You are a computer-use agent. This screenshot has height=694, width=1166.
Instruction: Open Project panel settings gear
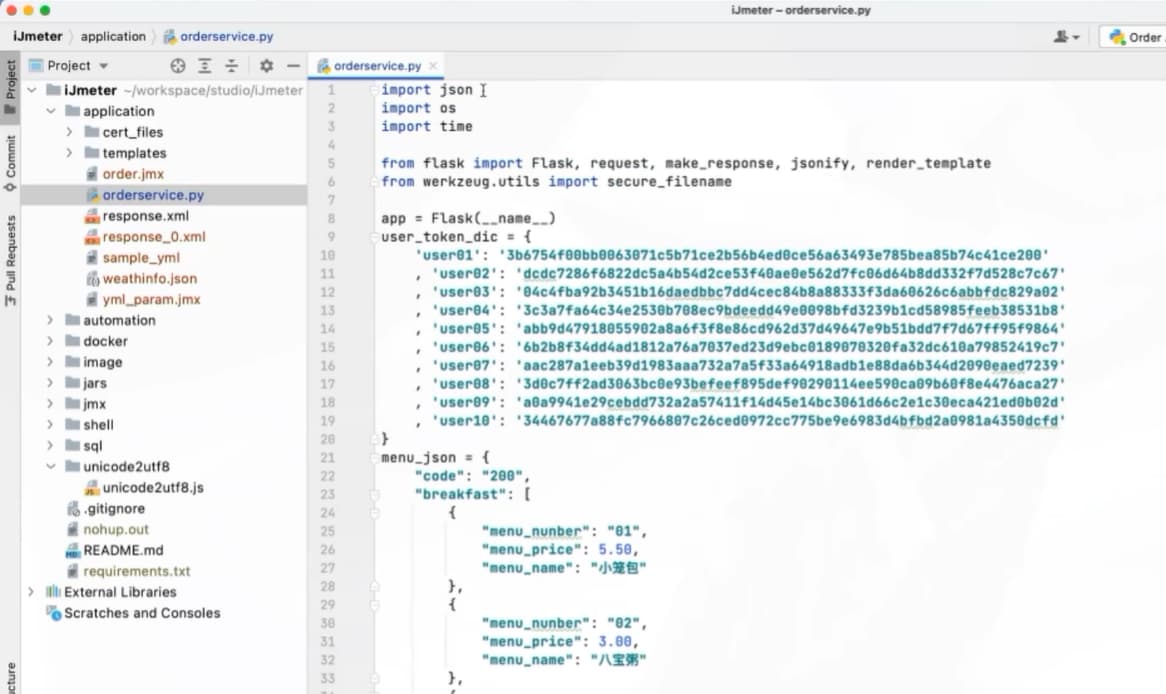pos(266,65)
